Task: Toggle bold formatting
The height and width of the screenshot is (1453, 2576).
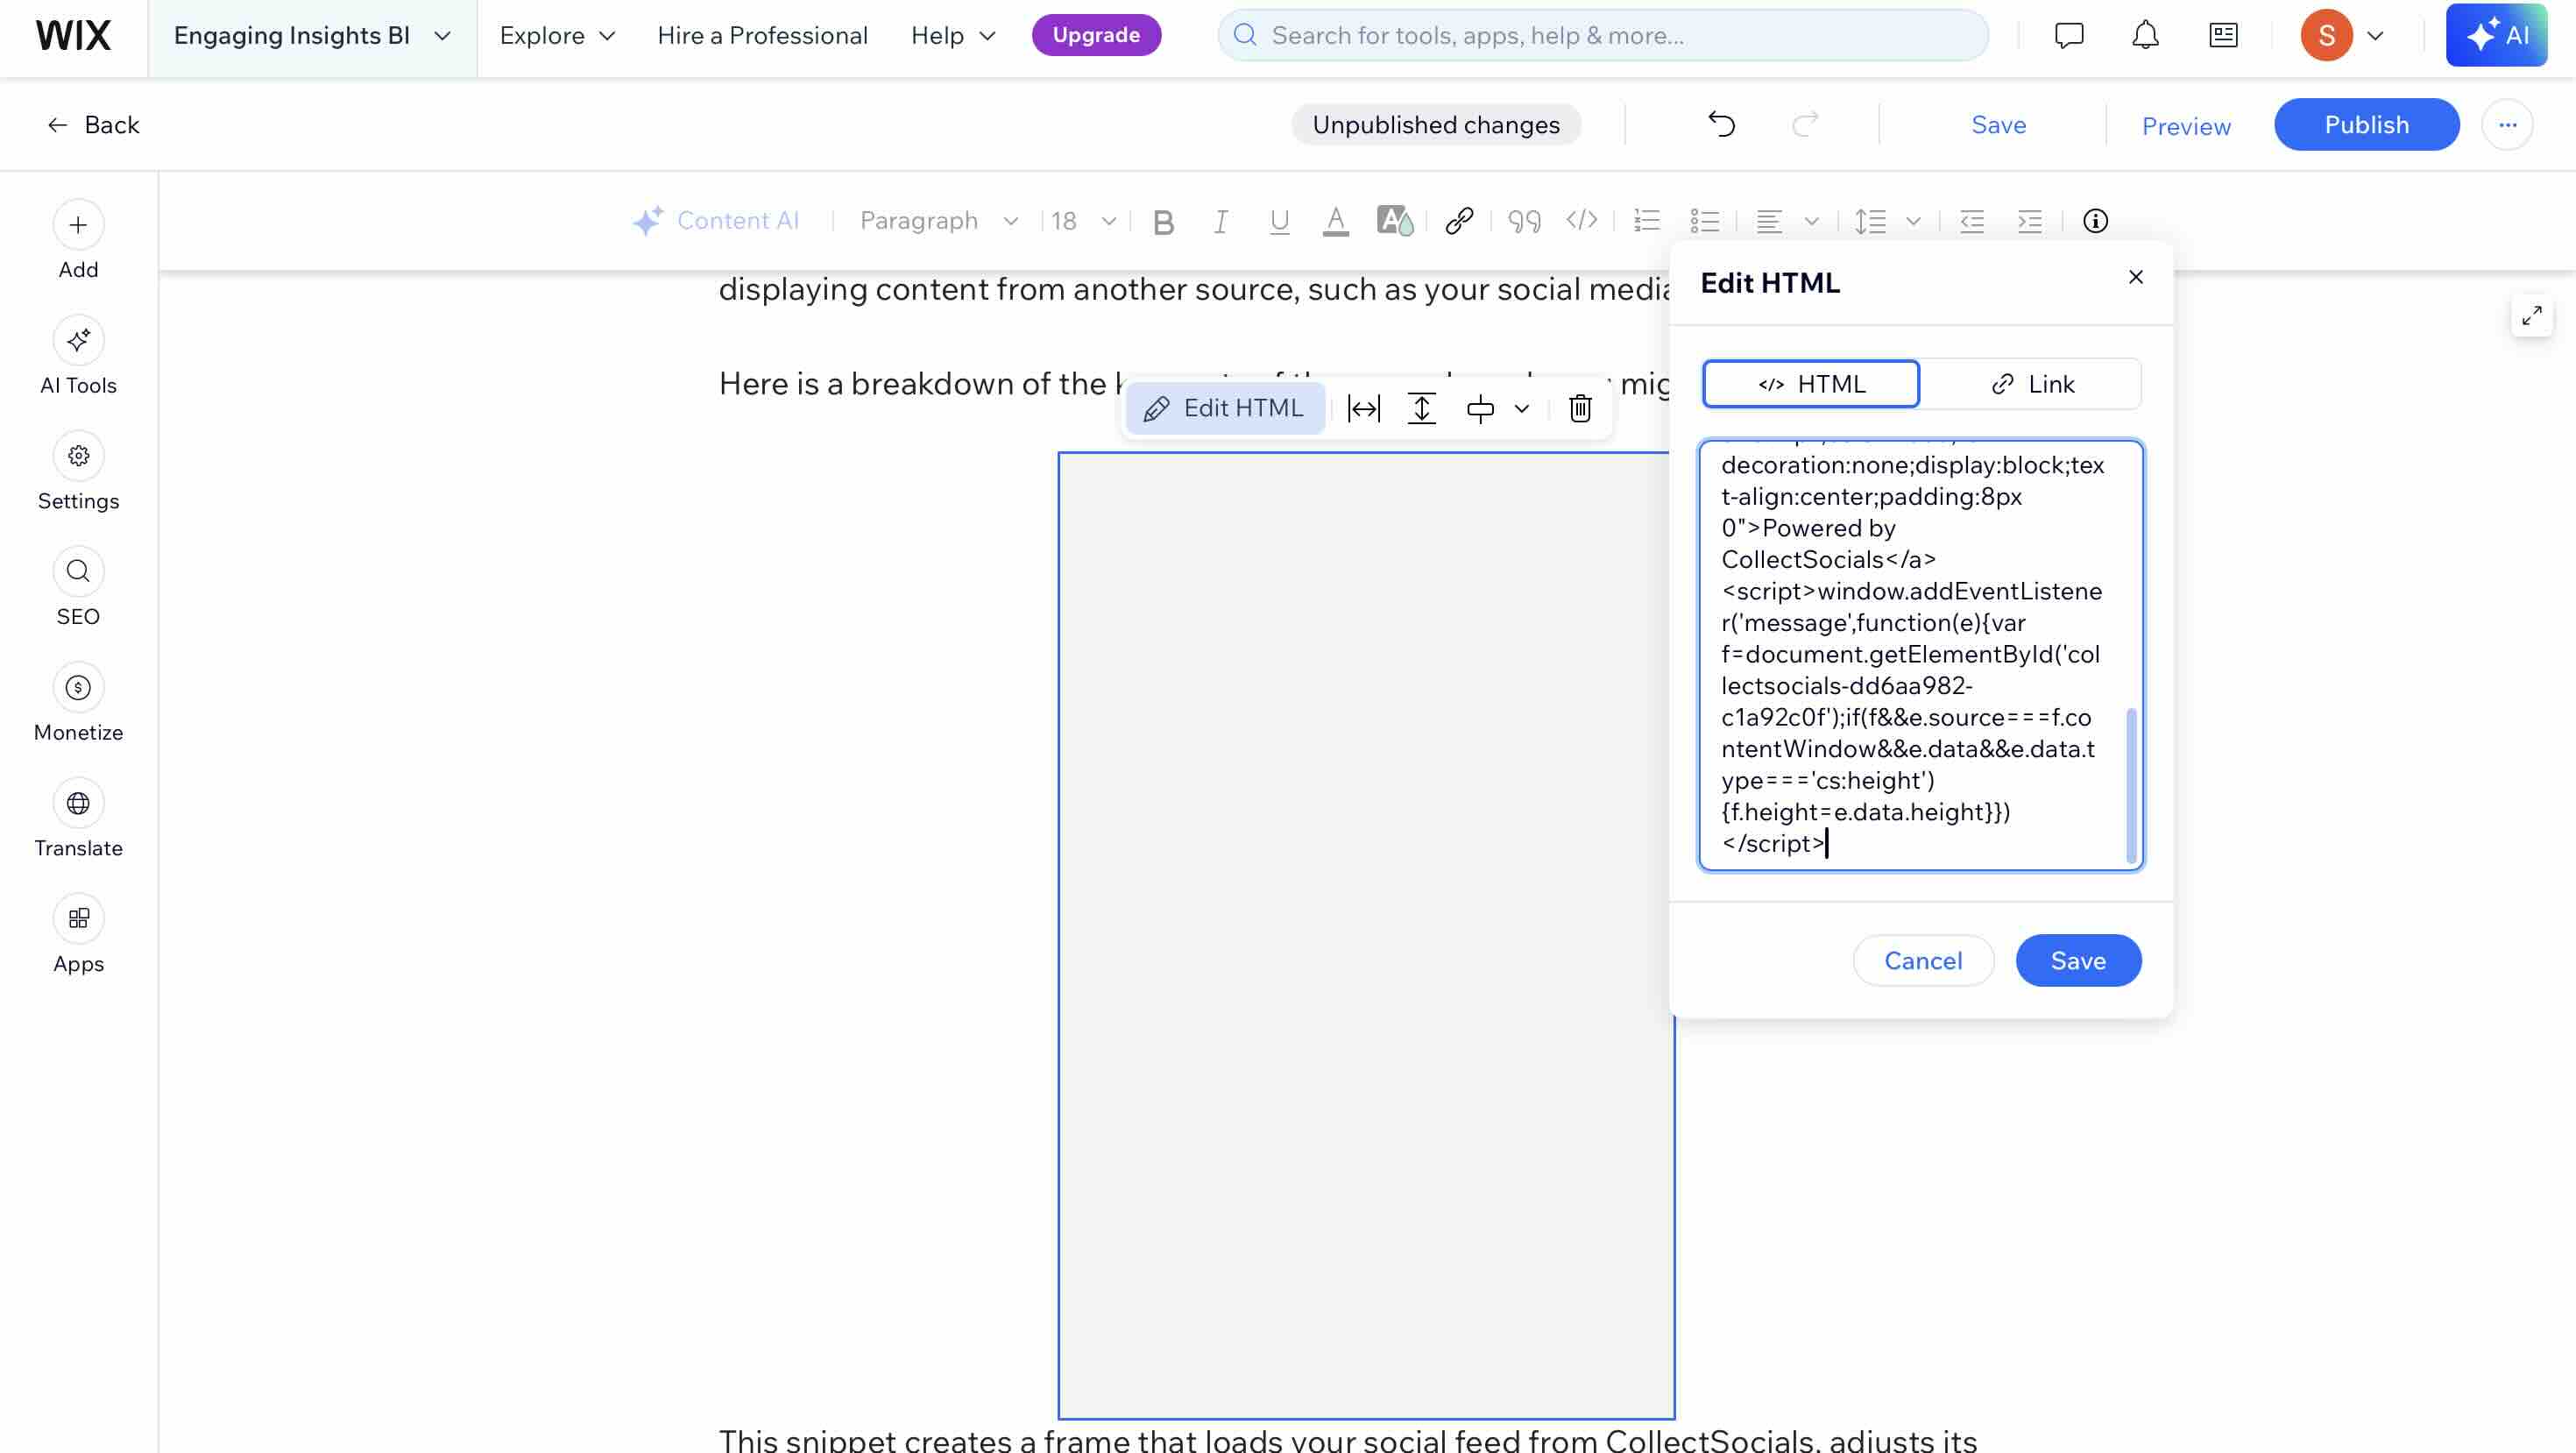Action: (x=1163, y=221)
